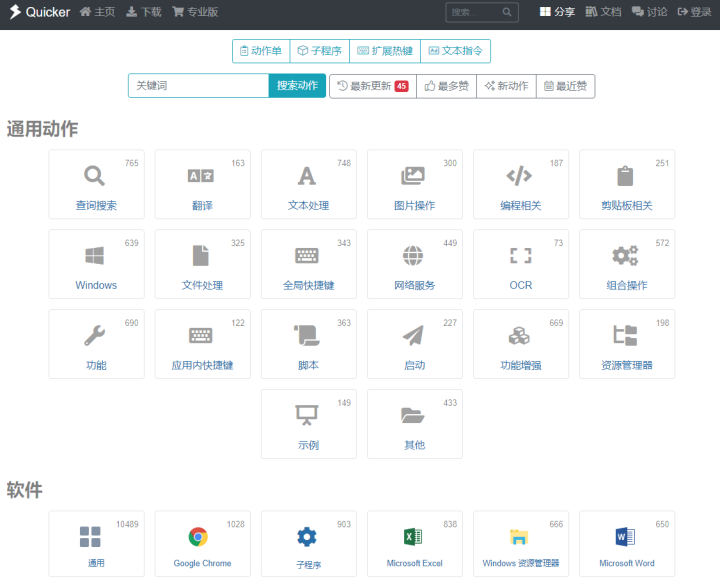Open the Microsoft Word icon card
Viewport: 720px width, 579px height.
click(627, 544)
